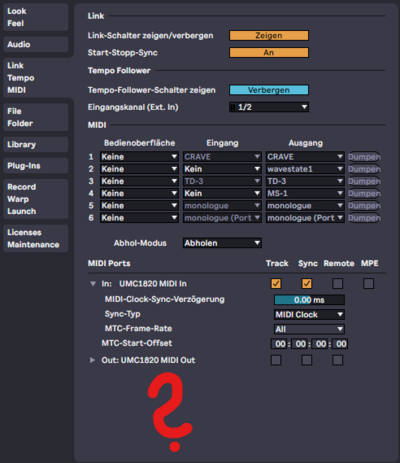The width and height of the screenshot is (400, 463).
Task: Enable MPE for UMC1820 MIDI In
Action: [x=368, y=284]
